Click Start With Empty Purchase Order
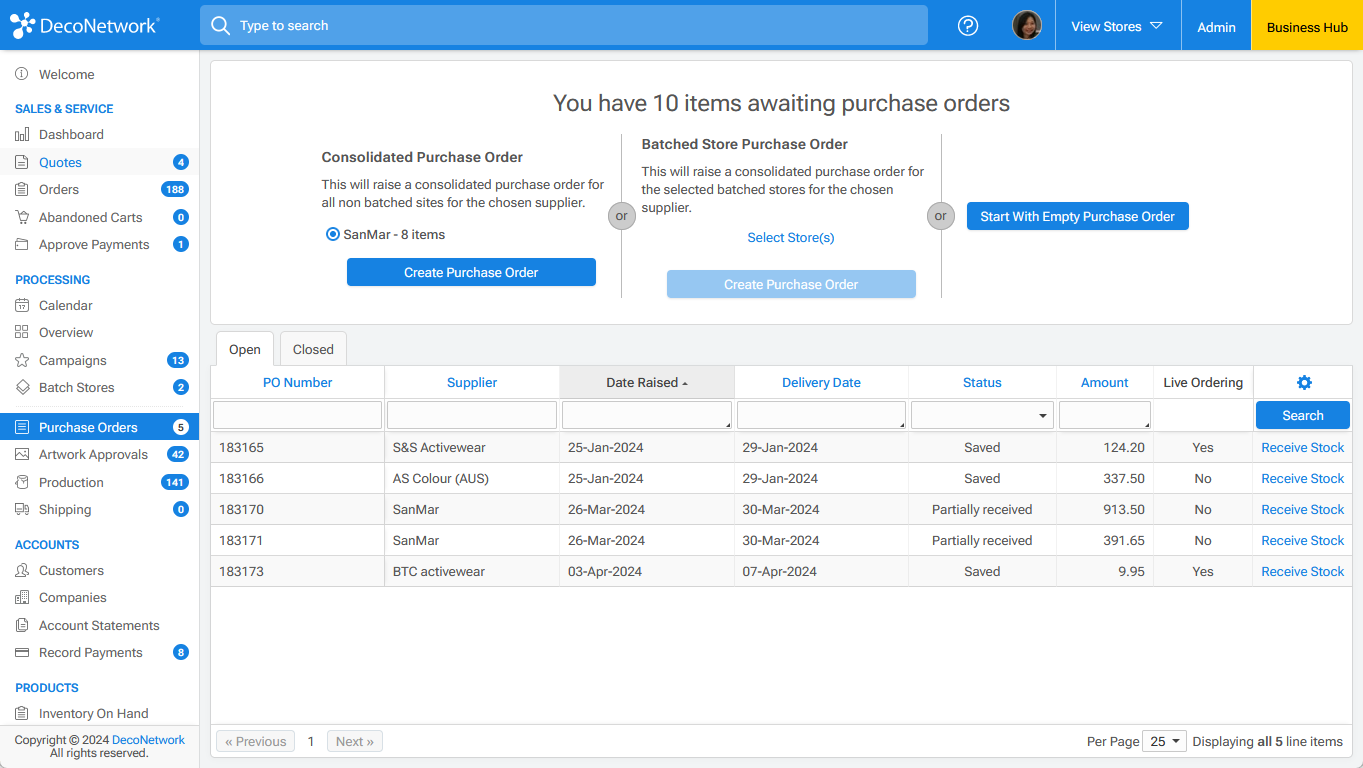 [1078, 216]
